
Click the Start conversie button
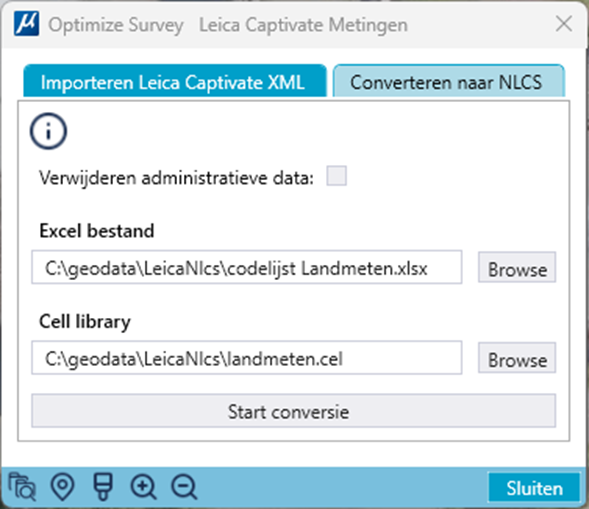pyautogui.click(x=293, y=411)
